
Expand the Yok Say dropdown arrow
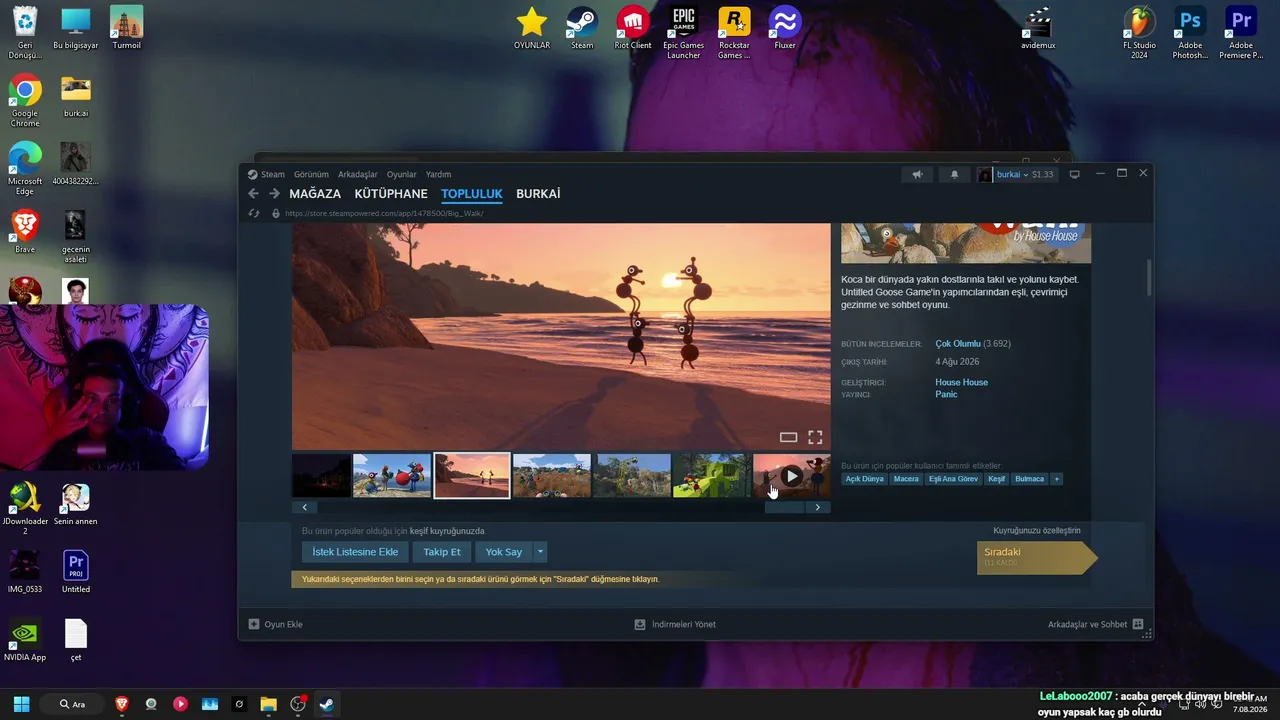[x=541, y=552]
